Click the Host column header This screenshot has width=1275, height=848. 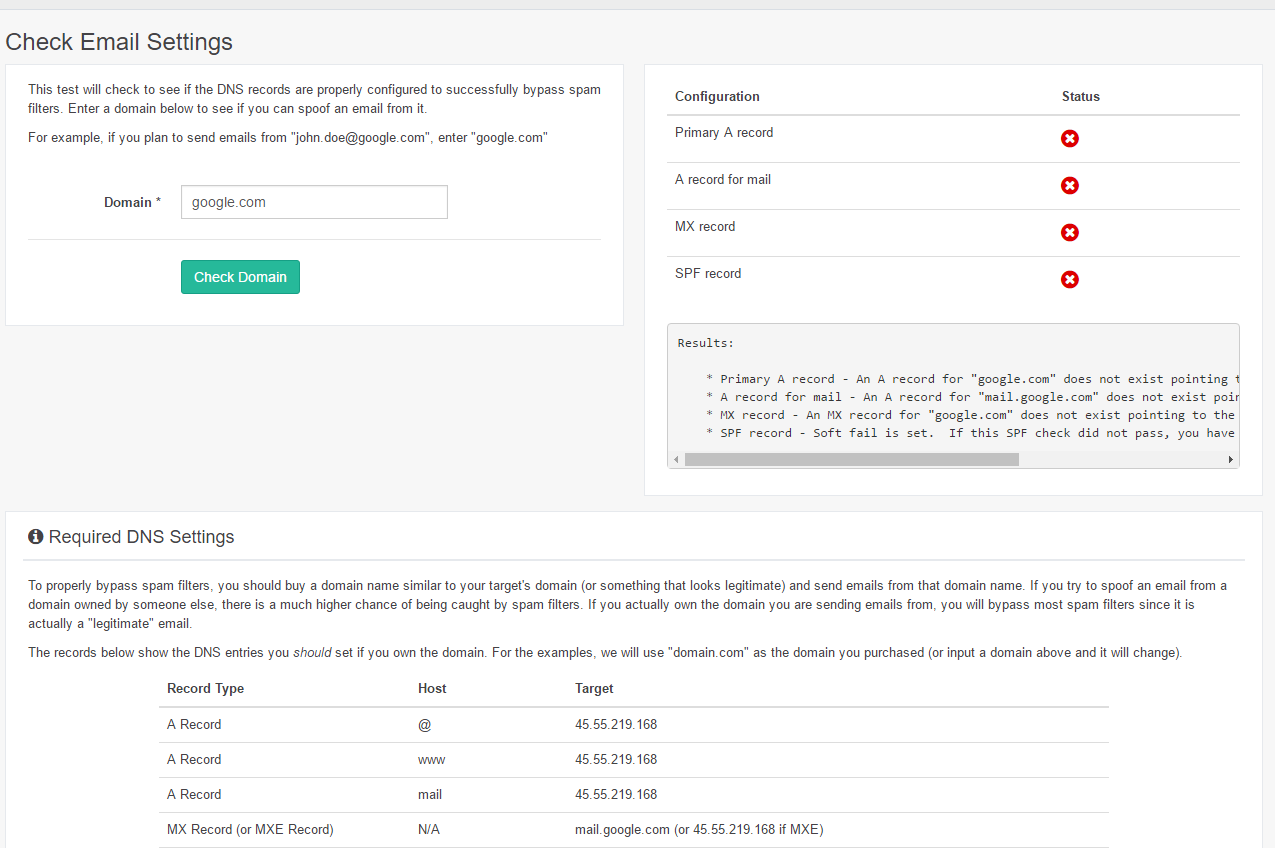click(431, 688)
